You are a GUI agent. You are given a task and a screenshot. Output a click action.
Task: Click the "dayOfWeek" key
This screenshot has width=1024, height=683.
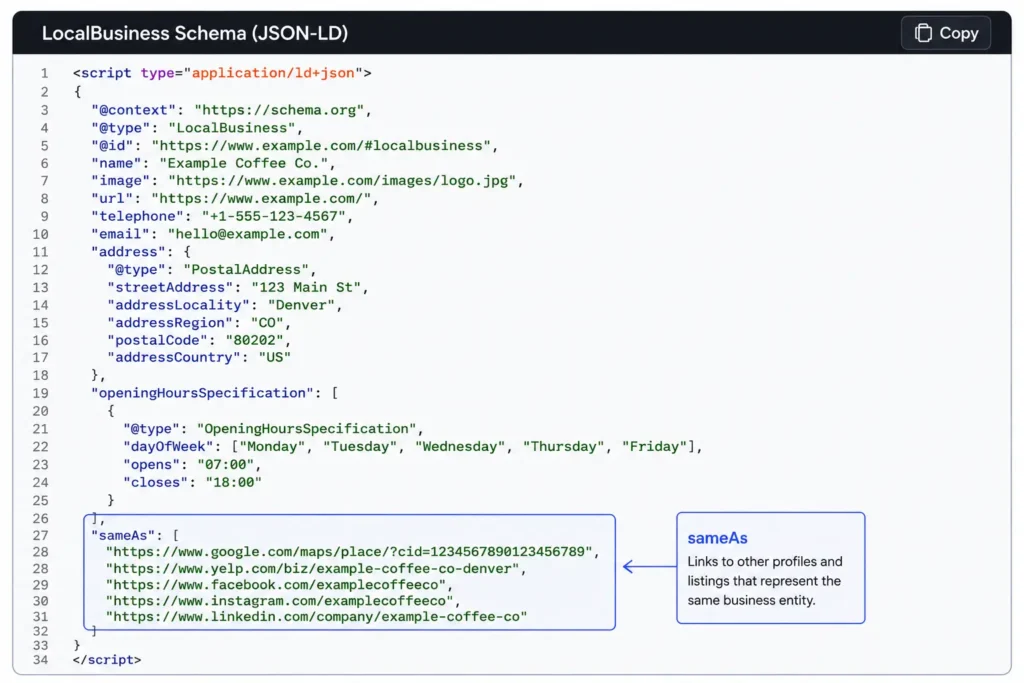[168, 447]
